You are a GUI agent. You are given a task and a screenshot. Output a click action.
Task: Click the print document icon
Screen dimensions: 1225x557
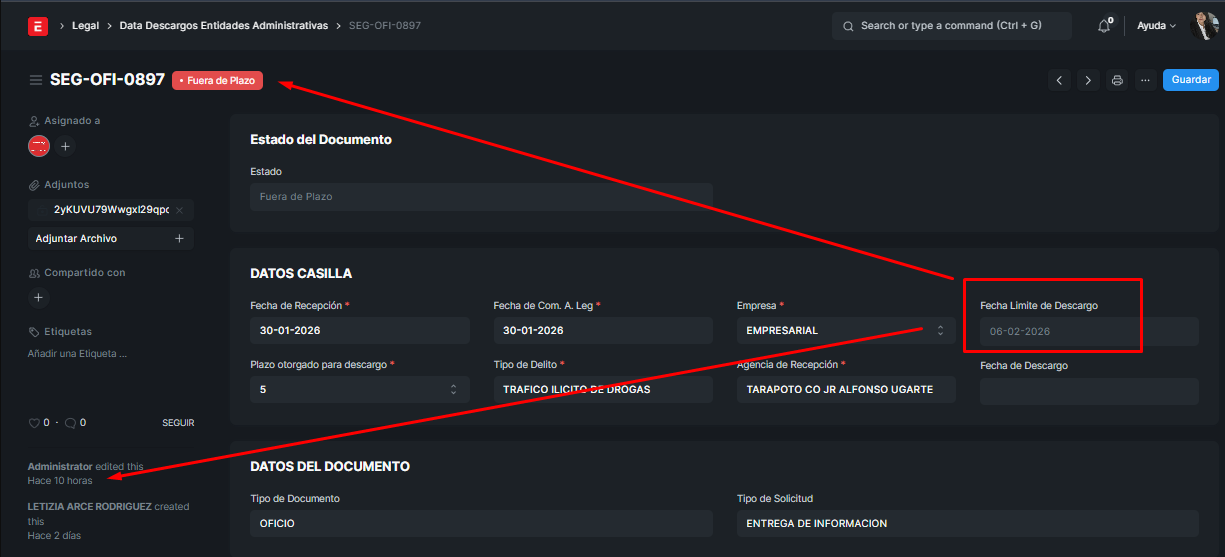1117,80
